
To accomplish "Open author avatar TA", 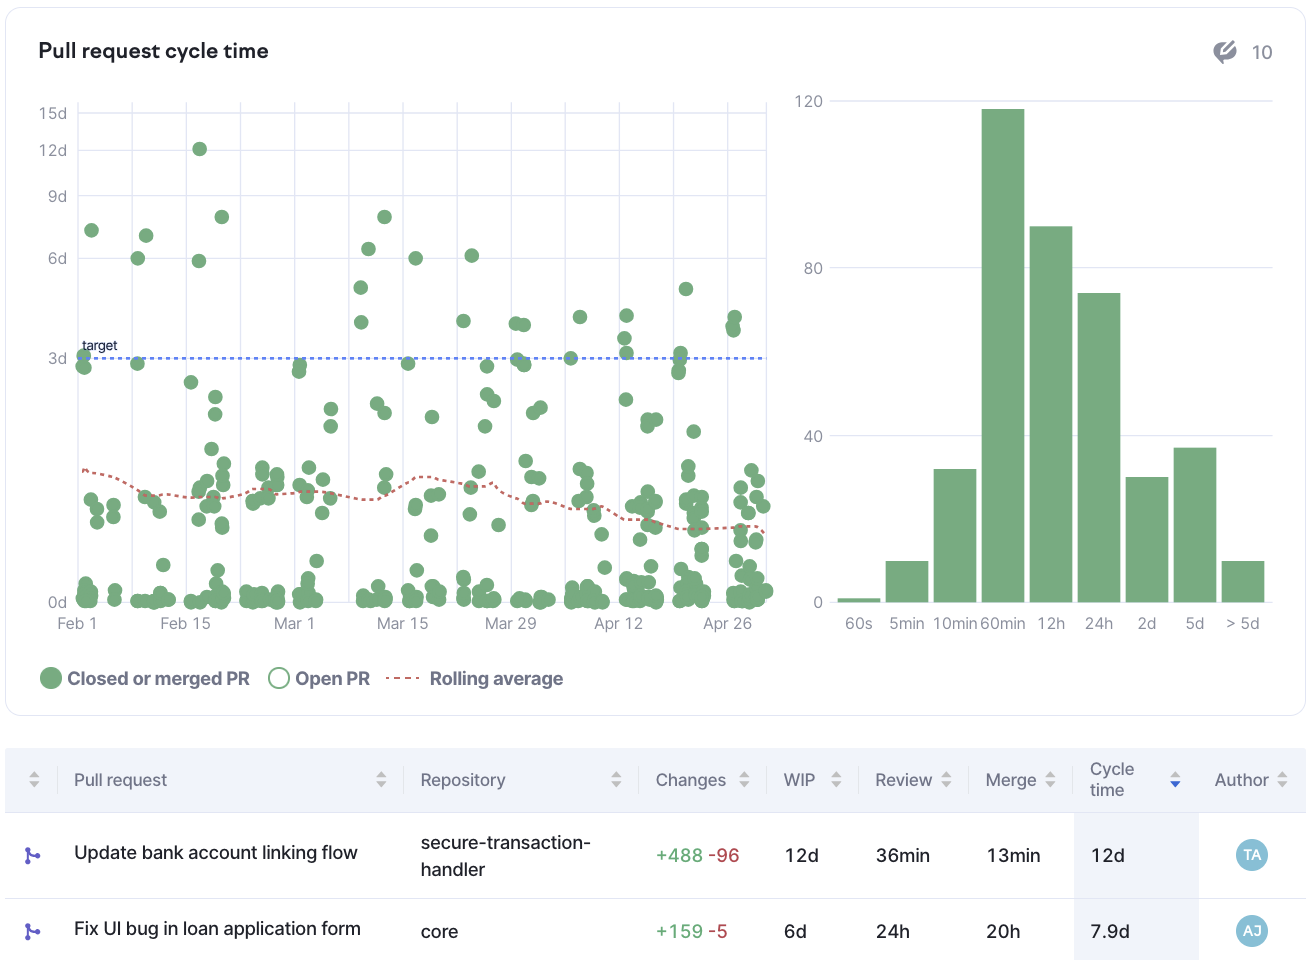I will (x=1251, y=855).
